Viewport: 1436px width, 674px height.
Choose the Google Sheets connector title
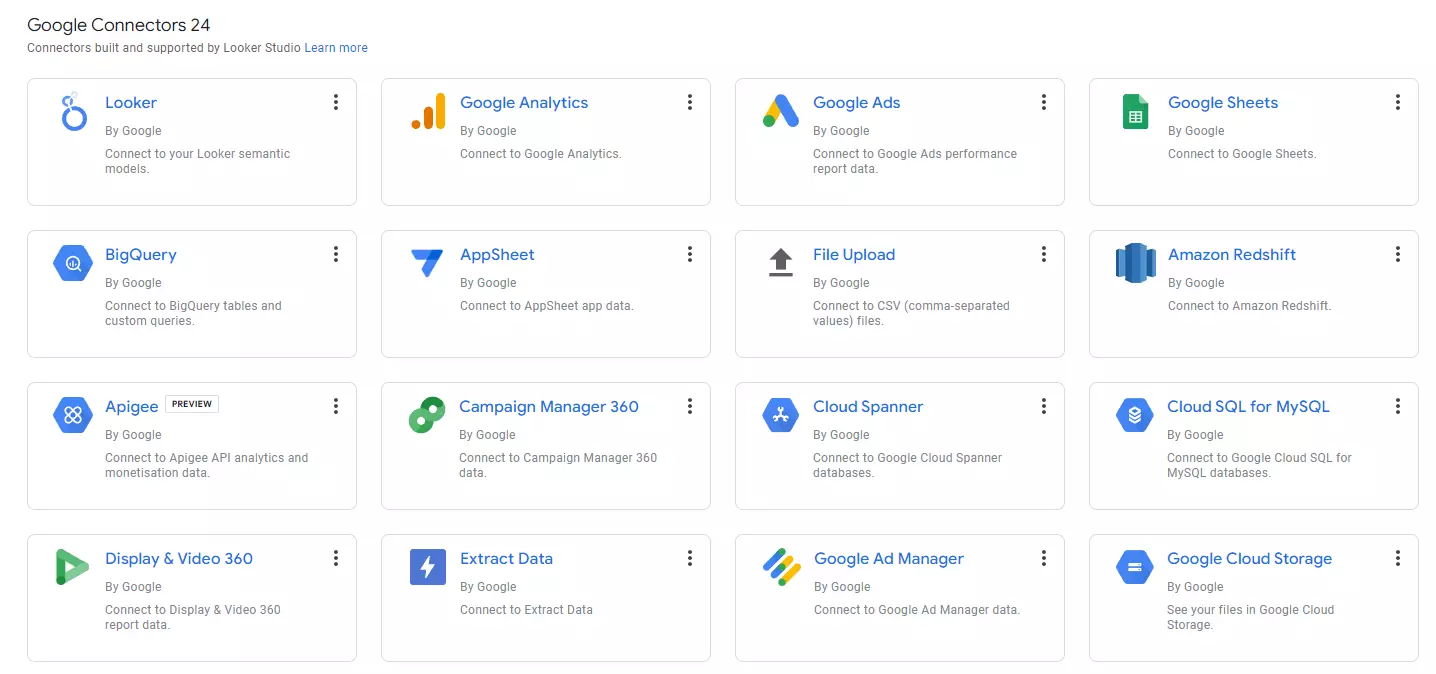[x=1223, y=102]
